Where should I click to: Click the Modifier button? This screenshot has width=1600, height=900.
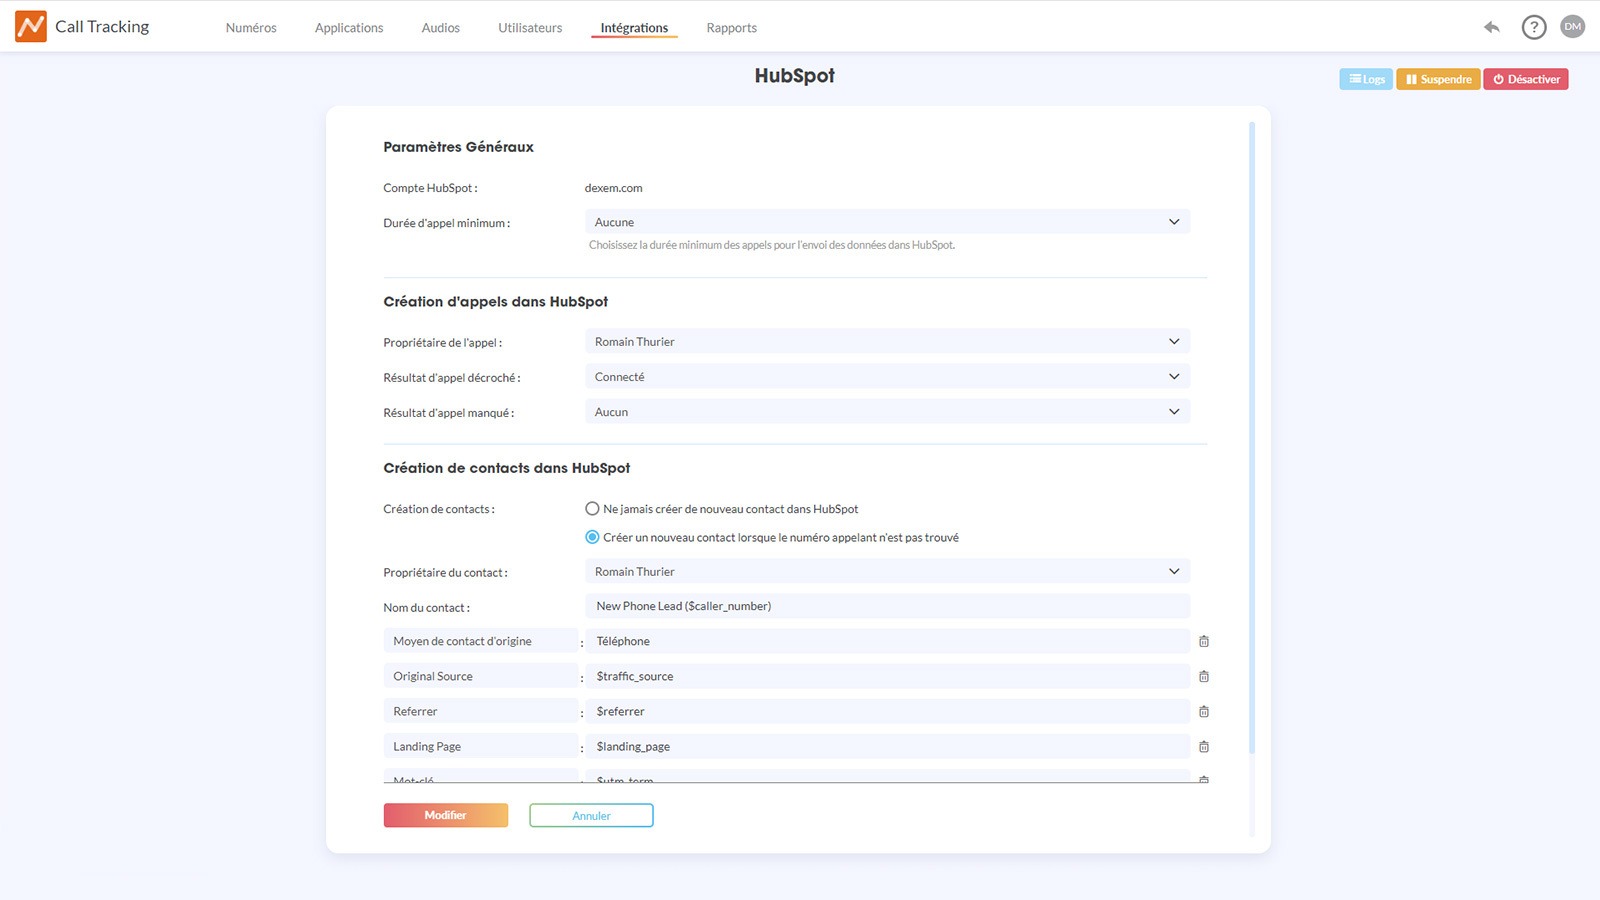445,815
